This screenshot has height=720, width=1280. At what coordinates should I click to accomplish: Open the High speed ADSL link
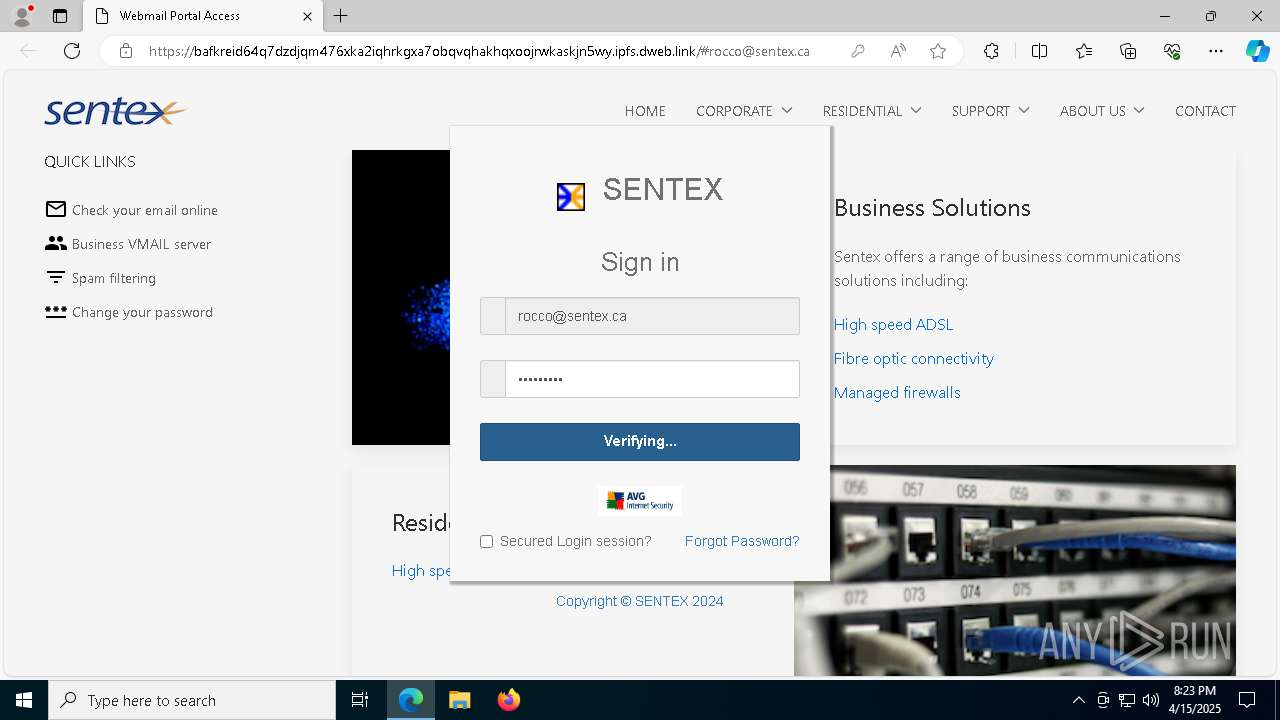point(893,324)
